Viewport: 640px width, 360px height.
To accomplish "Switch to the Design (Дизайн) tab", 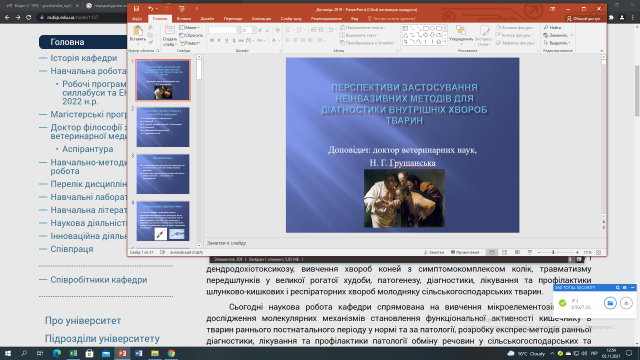I will pos(207,19).
